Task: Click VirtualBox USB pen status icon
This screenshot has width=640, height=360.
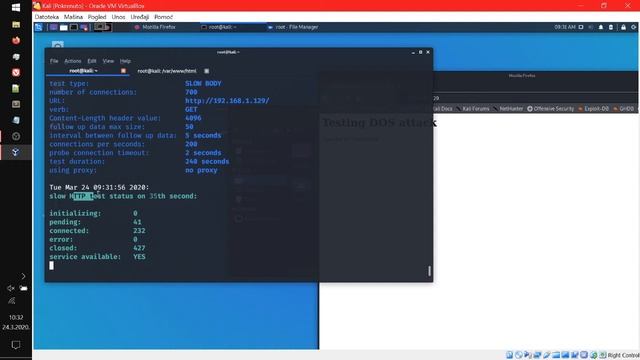Action: pyautogui.click(x=547, y=355)
